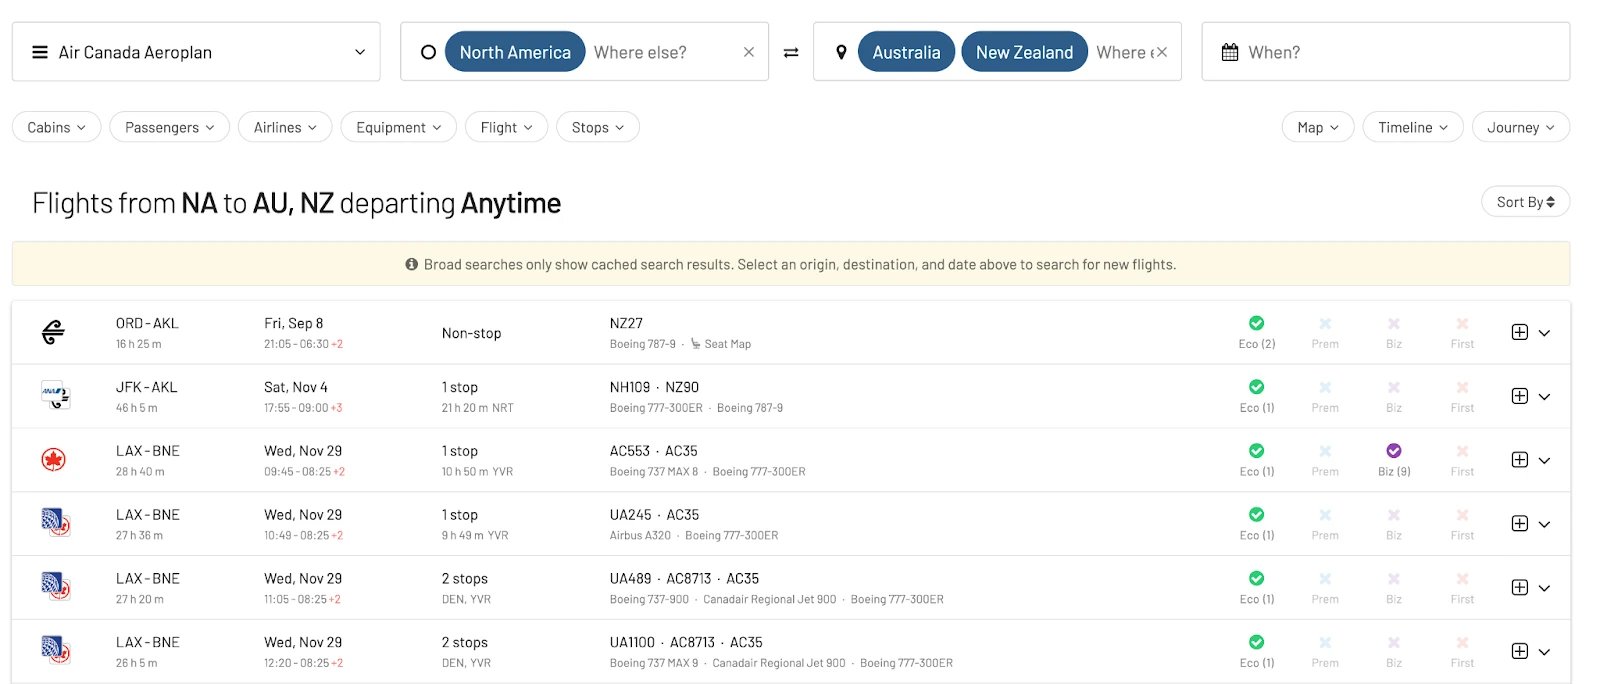
Task: Click the plus icon on UA489 flight row
Action: click(x=1520, y=587)
